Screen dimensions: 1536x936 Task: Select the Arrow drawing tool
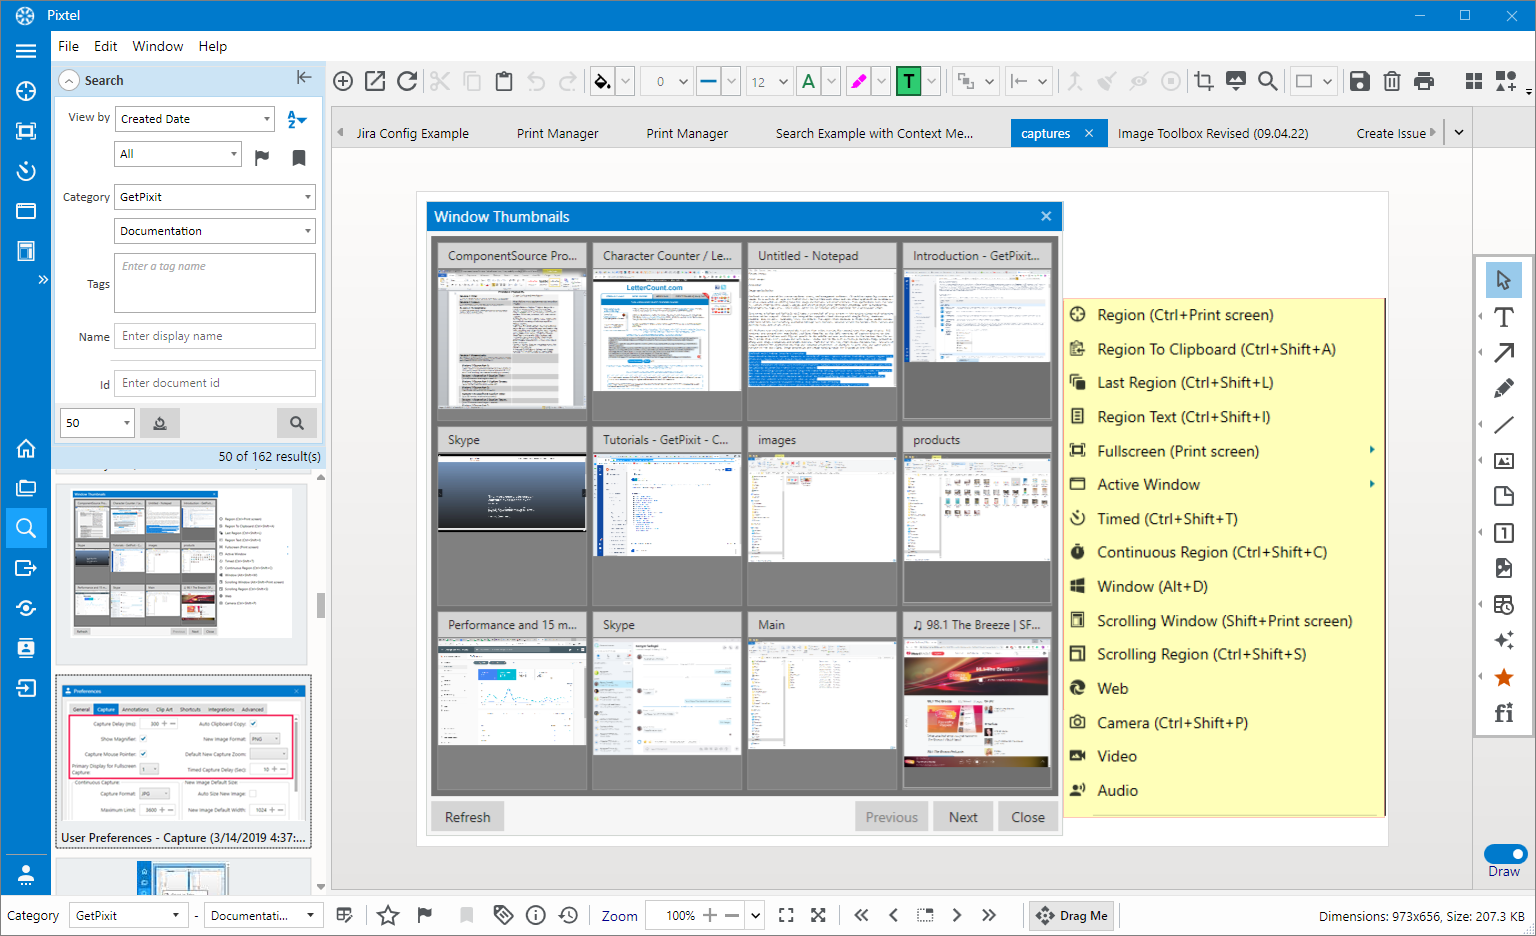(x=1503, y=353)
